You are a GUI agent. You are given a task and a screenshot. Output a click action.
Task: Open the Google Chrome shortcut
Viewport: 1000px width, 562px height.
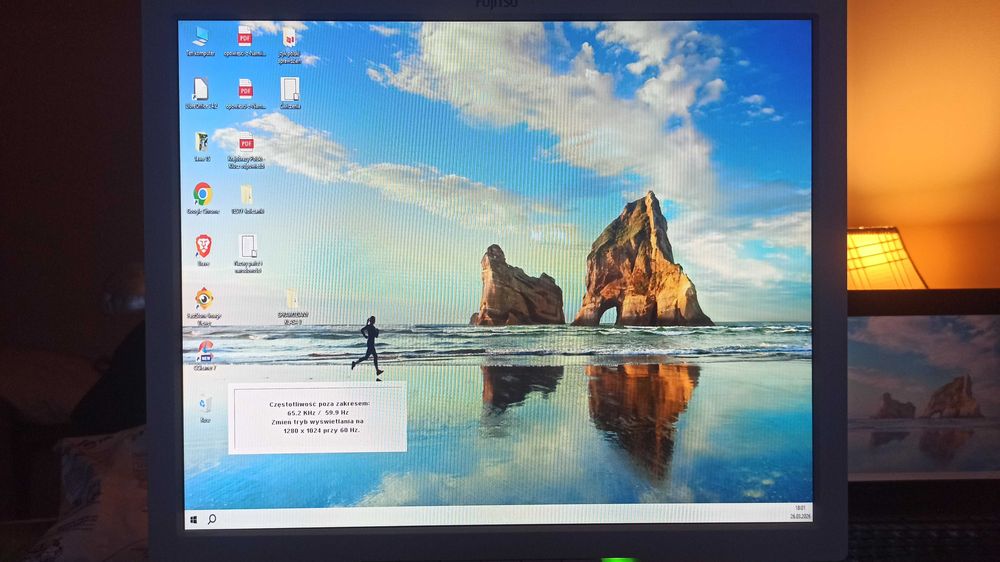coord(203,198)
